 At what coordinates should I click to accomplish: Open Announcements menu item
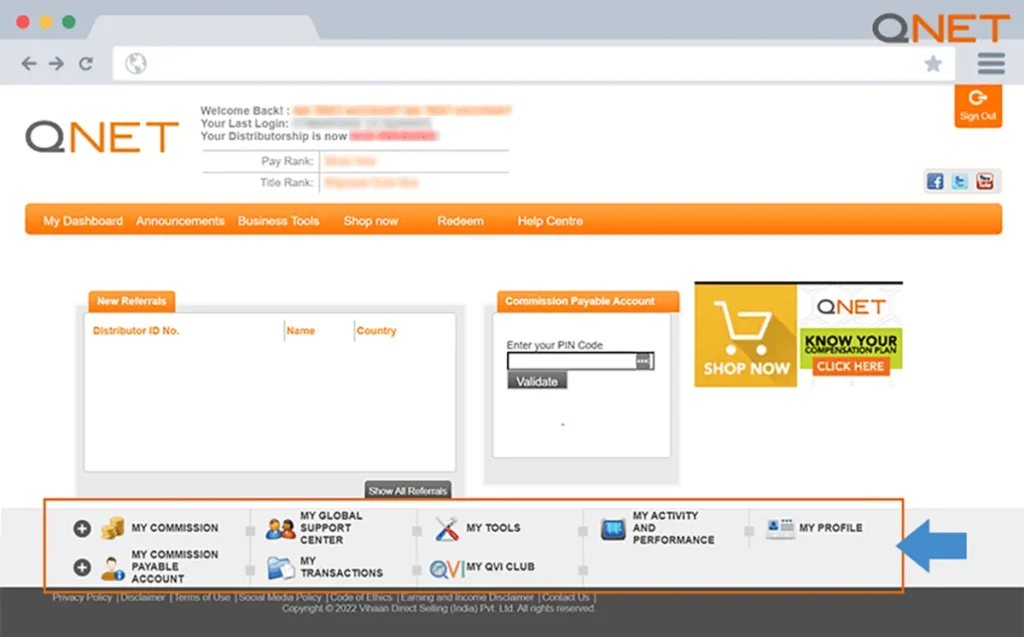pyautogui.click(x=180, y=221)
